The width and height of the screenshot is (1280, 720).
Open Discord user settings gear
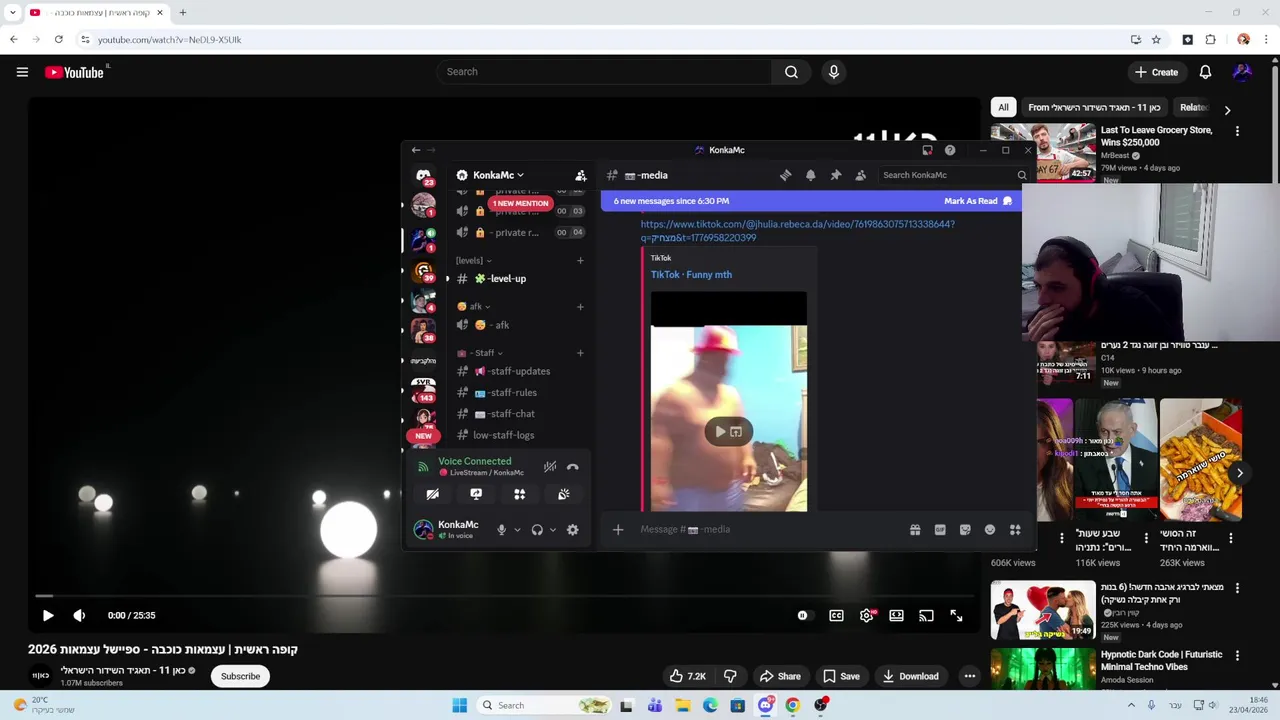click(572, 530)
